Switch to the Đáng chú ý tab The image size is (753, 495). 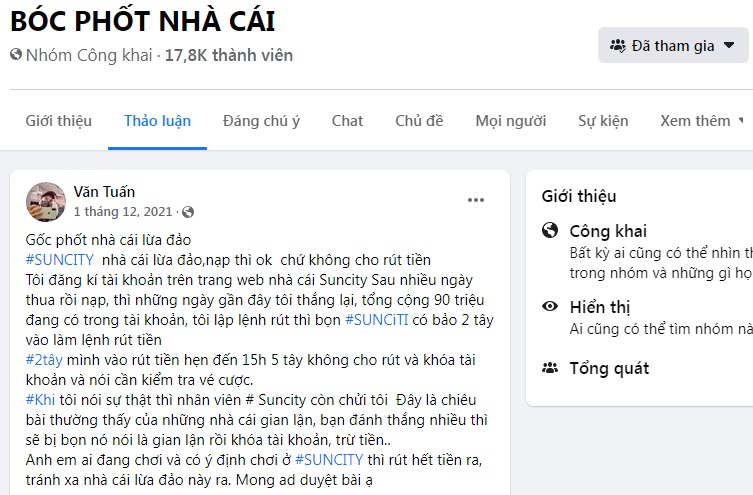pyautogui.click(x=261, y=121)
